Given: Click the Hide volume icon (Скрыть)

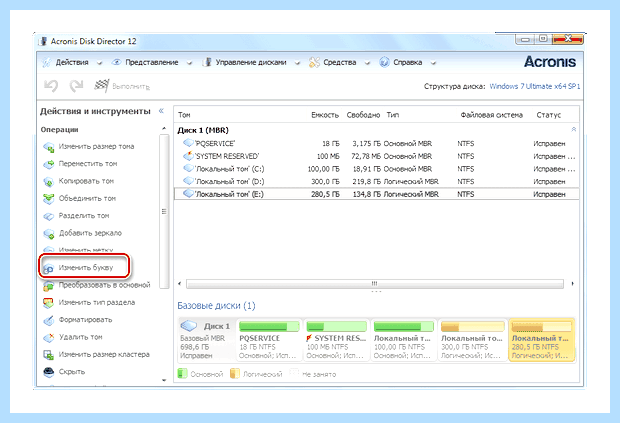Looking at the screenshot, I should (49, 372).
